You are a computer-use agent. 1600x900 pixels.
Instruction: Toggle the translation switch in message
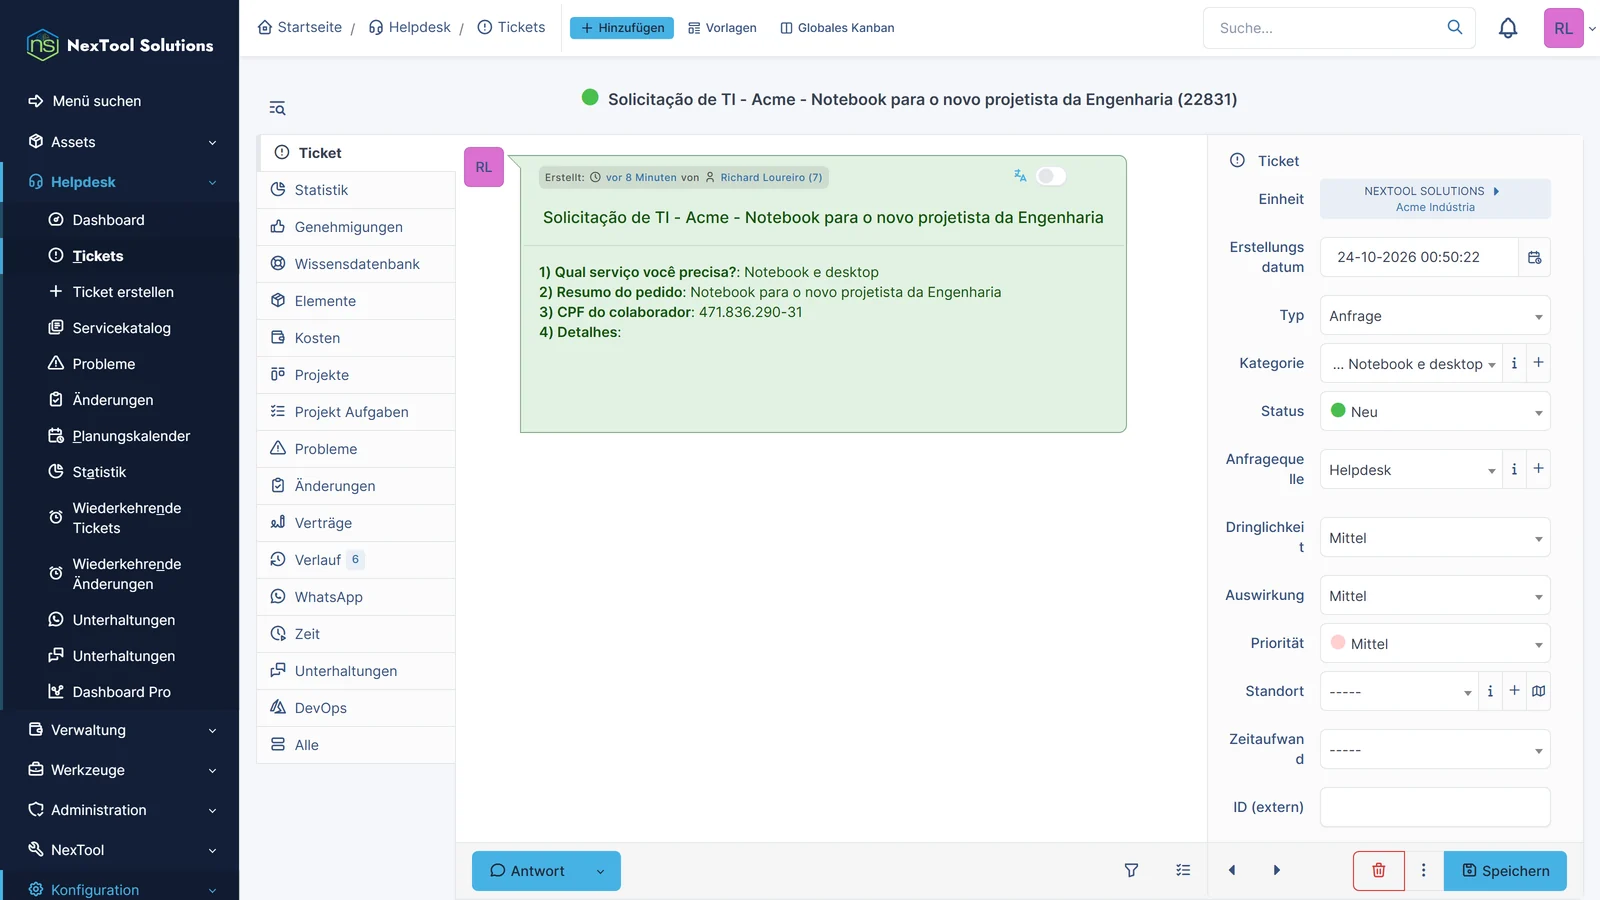point(1051,176)
